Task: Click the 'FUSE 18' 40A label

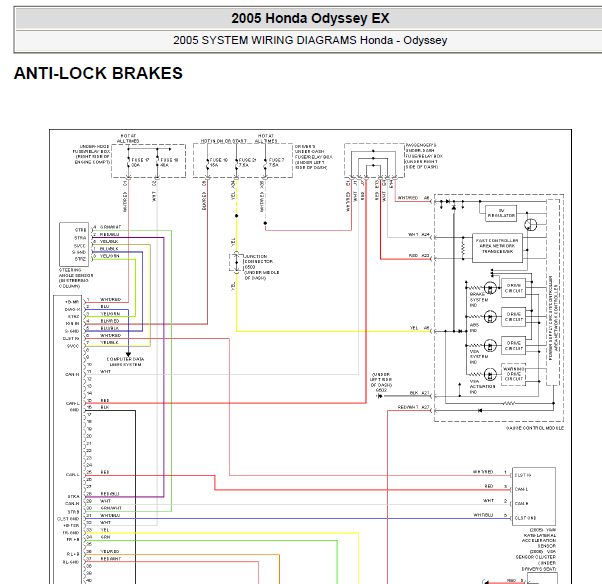Action: point(169,162)
